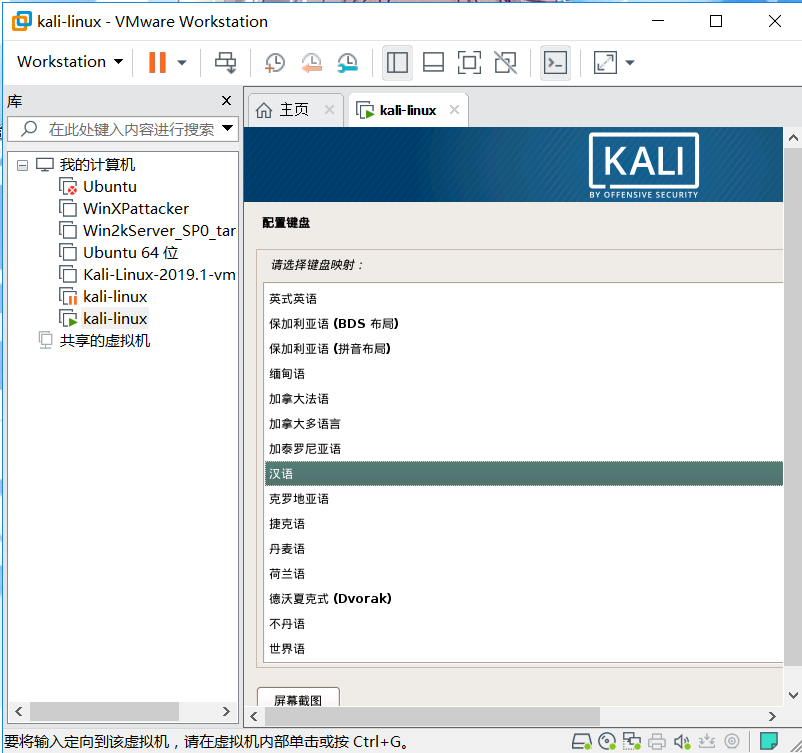Click the 屏幕截图 button
Viewport: 802px width, 753px height.
point(298,697)
